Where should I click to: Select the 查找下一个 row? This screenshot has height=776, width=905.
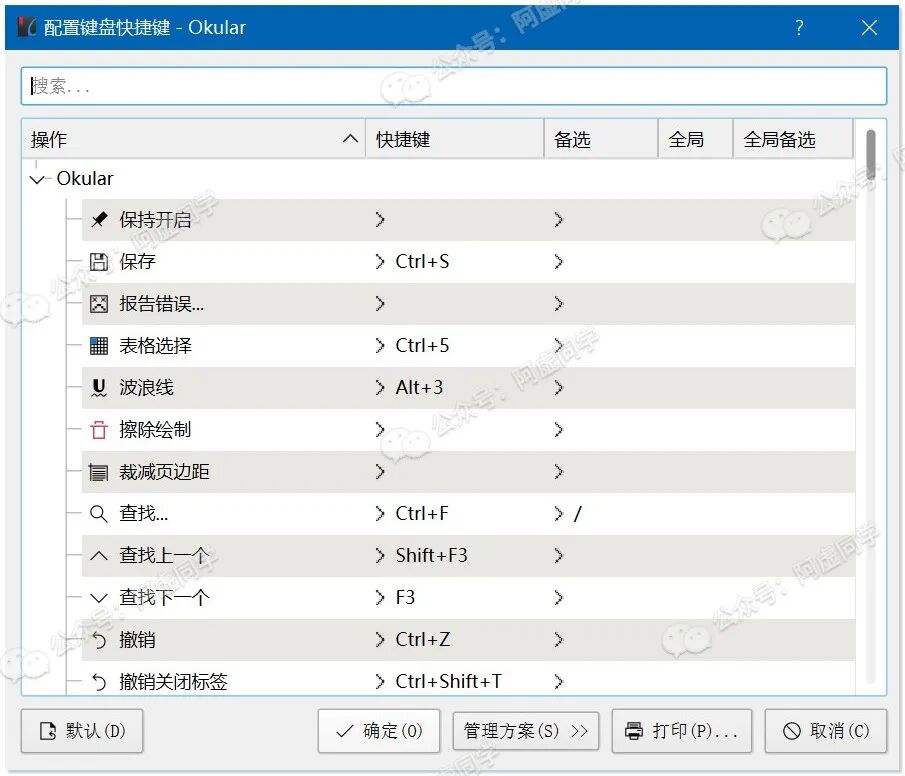point(468,598)
